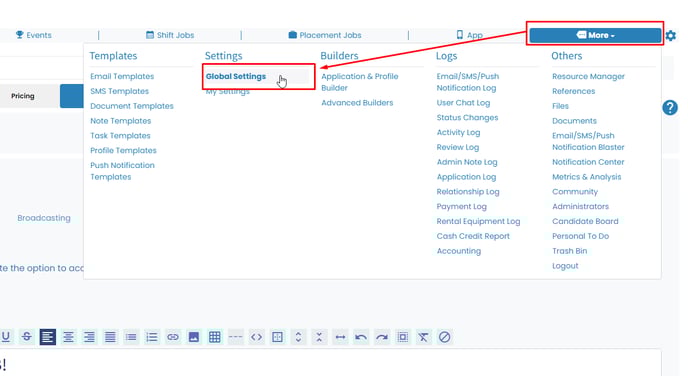Align text right in editor
The height and width of the screenshot is (376, 688).
89,337
